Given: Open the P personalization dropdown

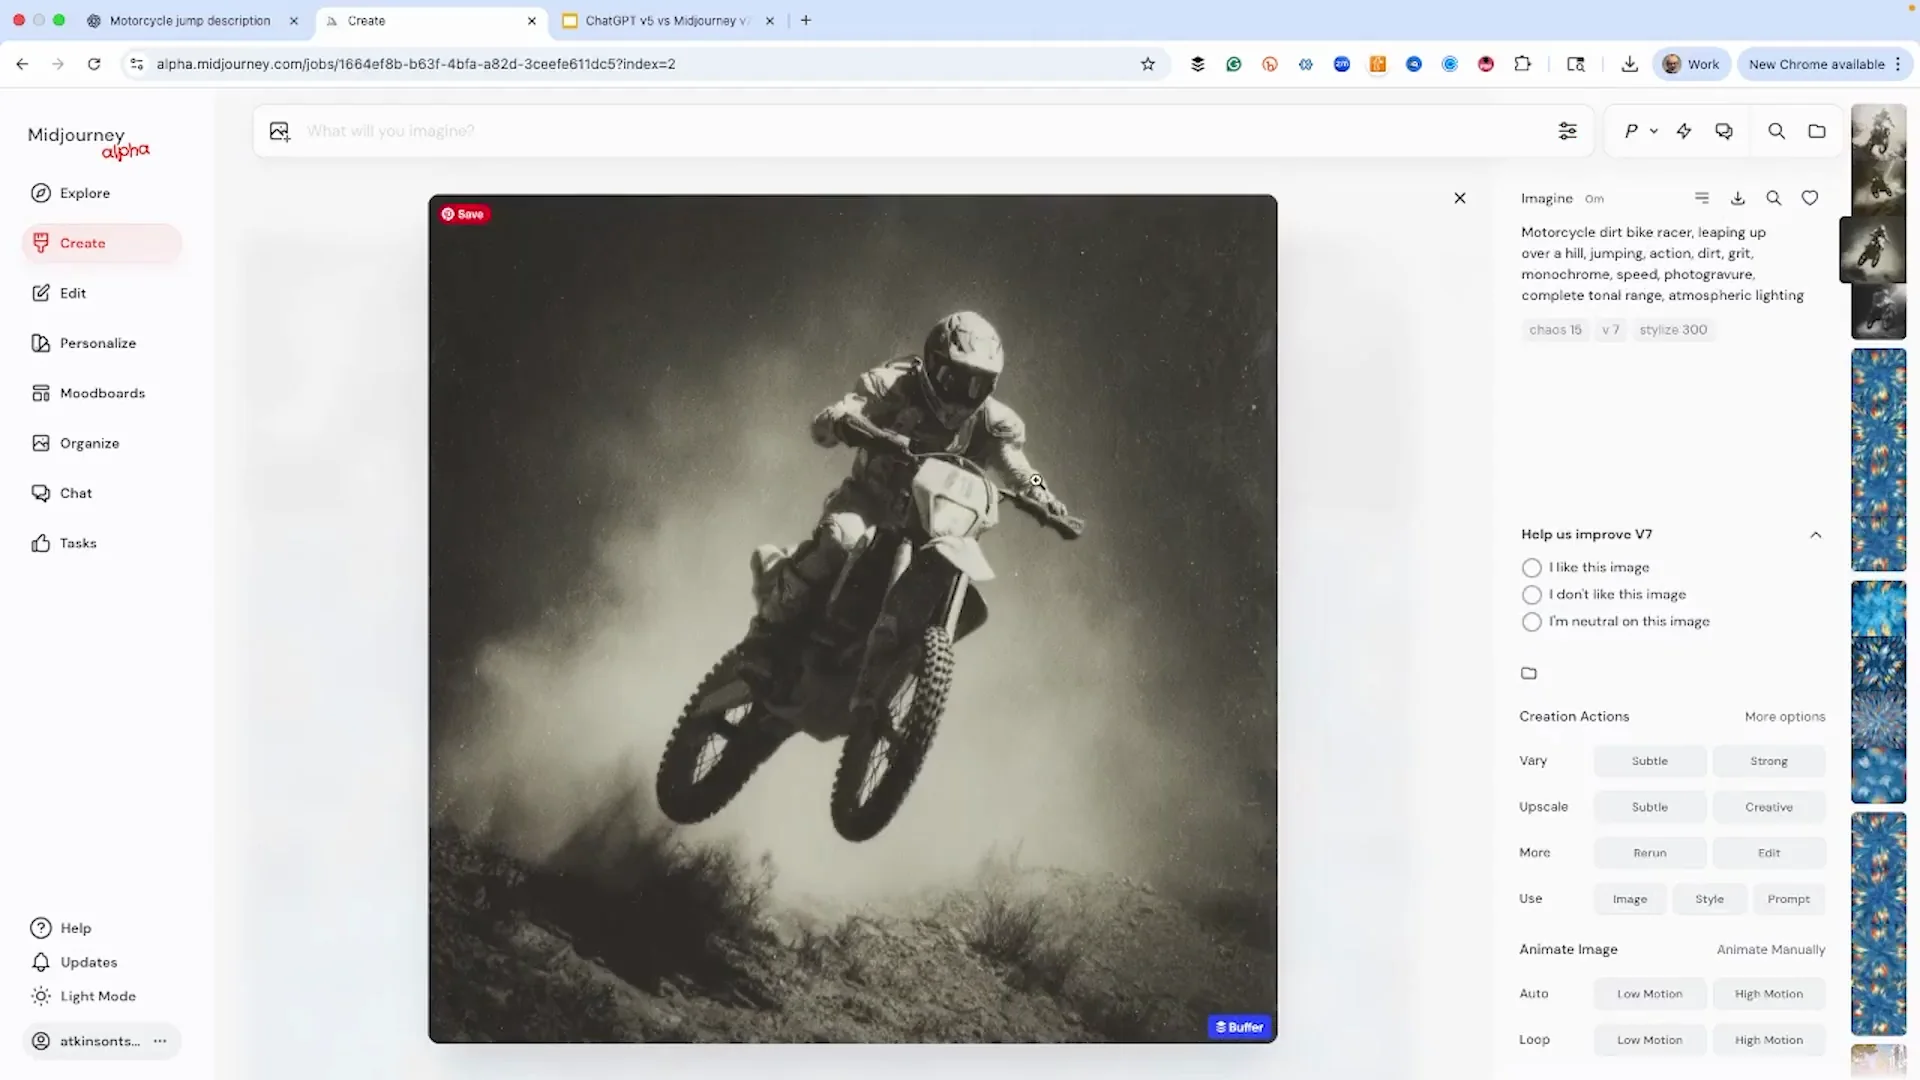Looking at the screenshot, I should click(x=1640, y=131).
